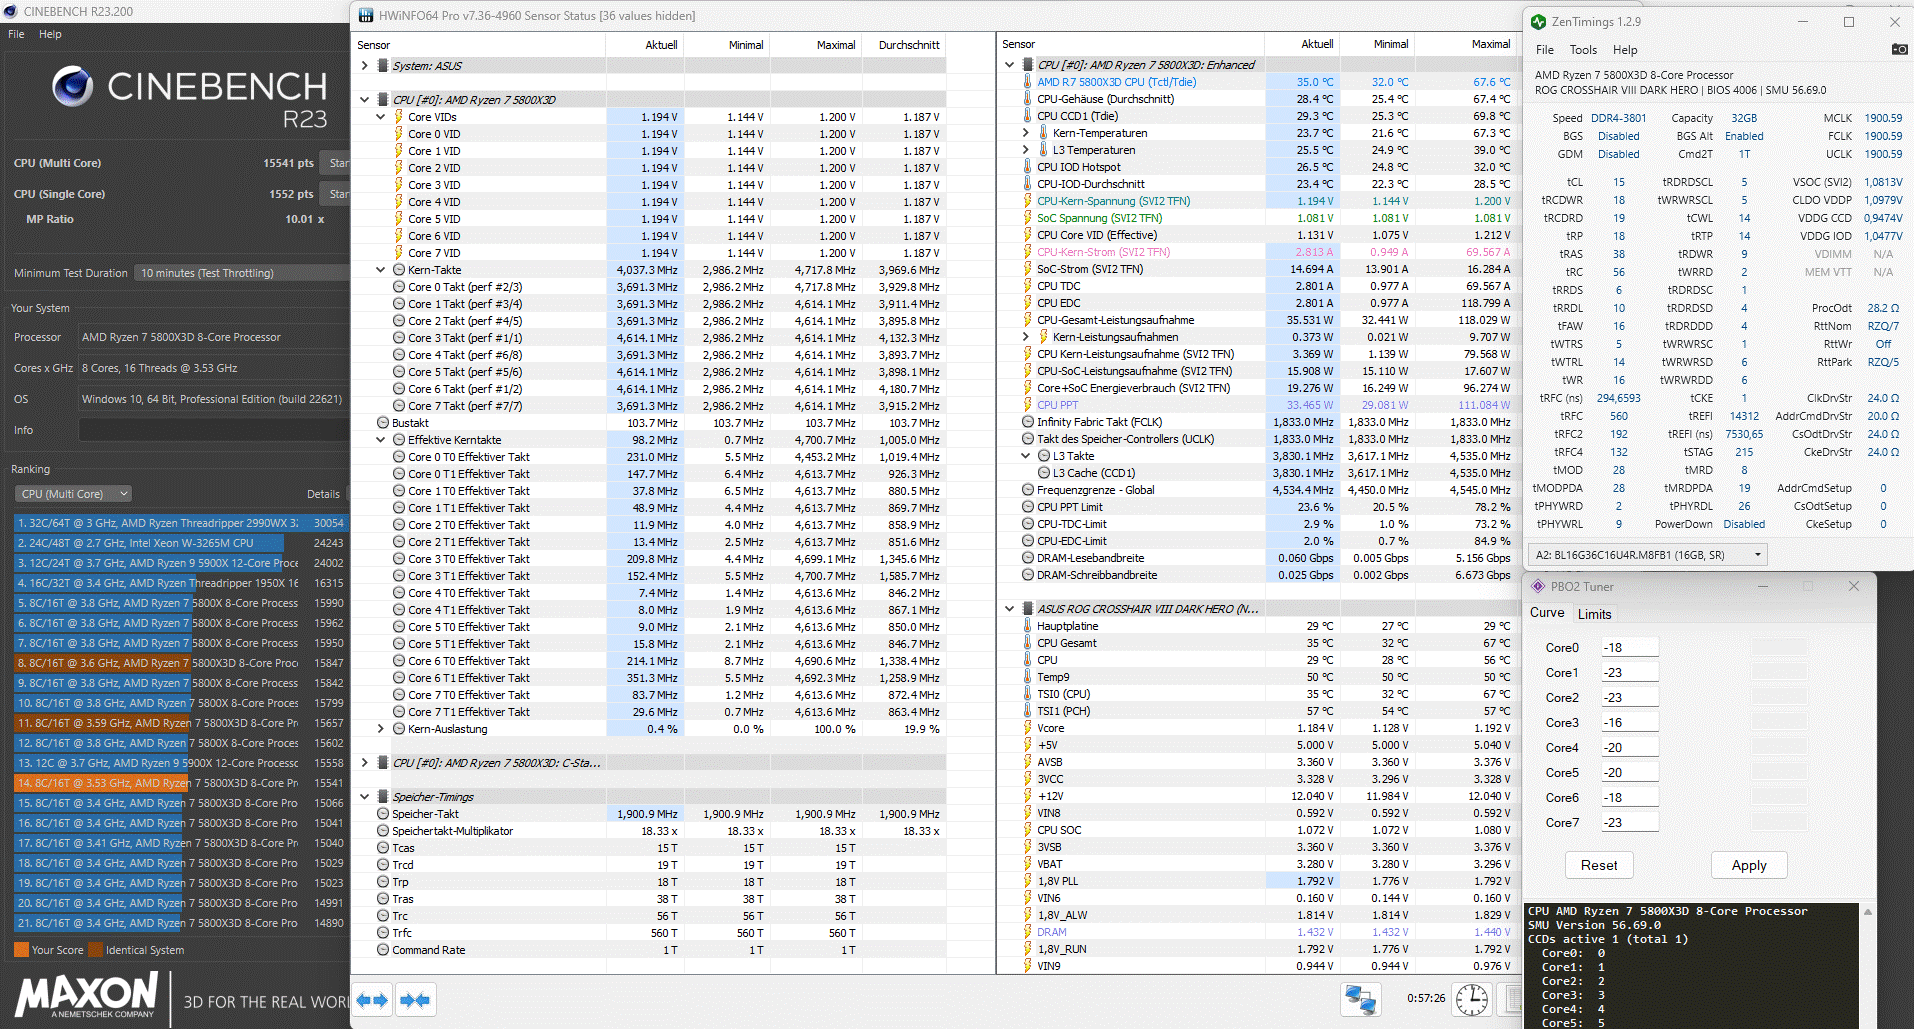The image size is (1914, 1029).
Task: Select the highlighted rank 14 score row
Action: coord(180,783)
